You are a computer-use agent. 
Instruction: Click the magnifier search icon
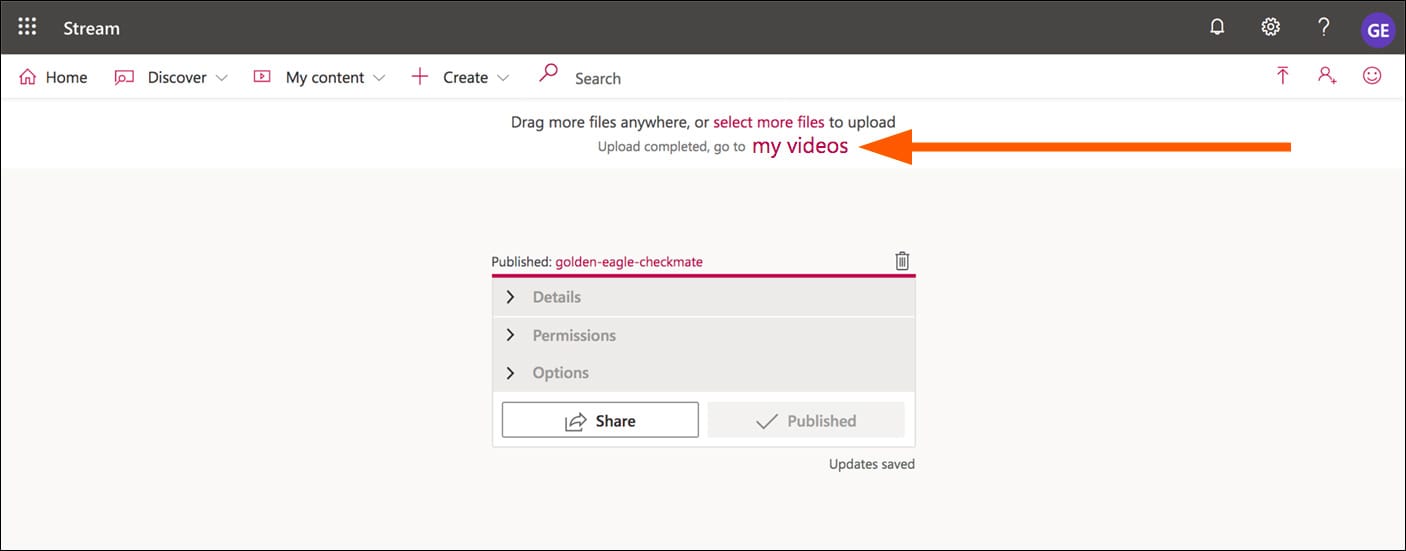pos(548,73)
